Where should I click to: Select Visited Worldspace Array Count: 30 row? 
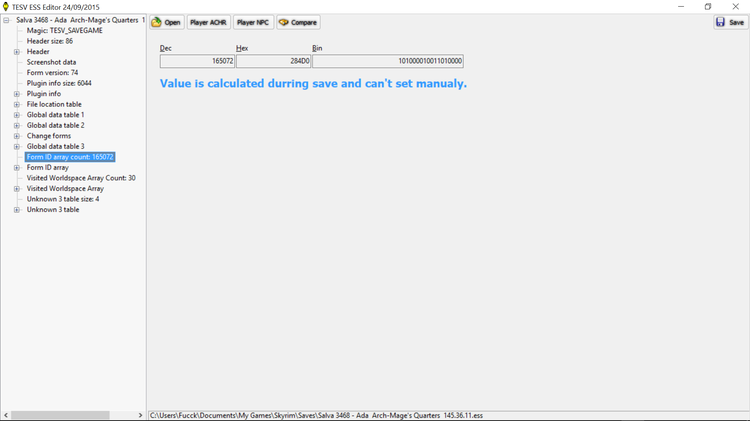[x=81, y=178]
